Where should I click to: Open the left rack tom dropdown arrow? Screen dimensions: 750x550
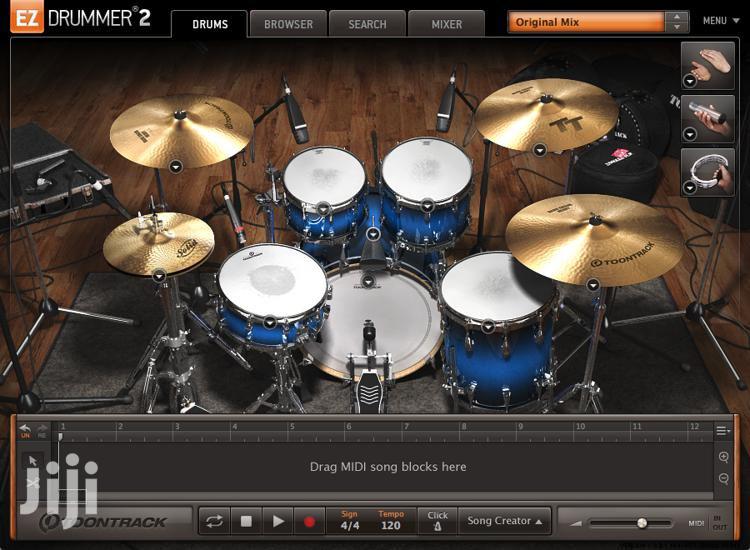tap(324, 209)
